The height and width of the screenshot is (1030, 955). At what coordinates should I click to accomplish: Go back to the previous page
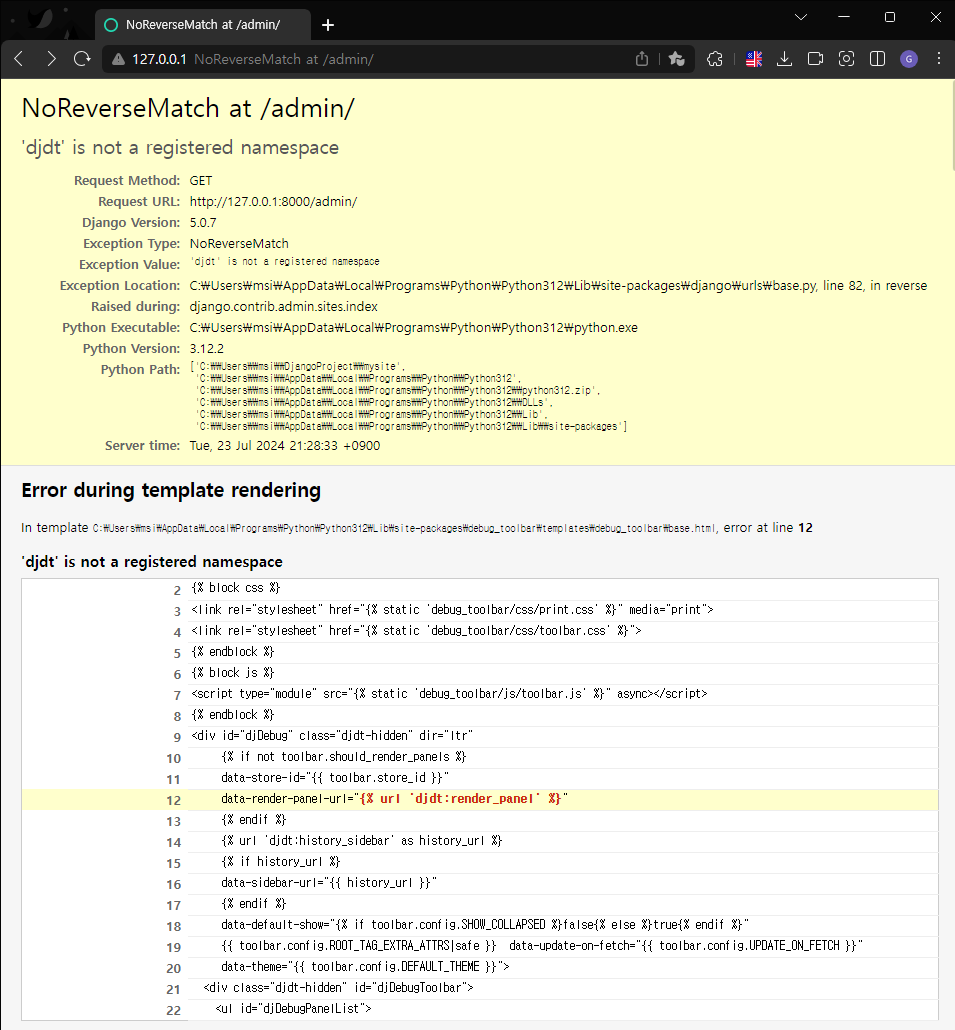point(19,59)
